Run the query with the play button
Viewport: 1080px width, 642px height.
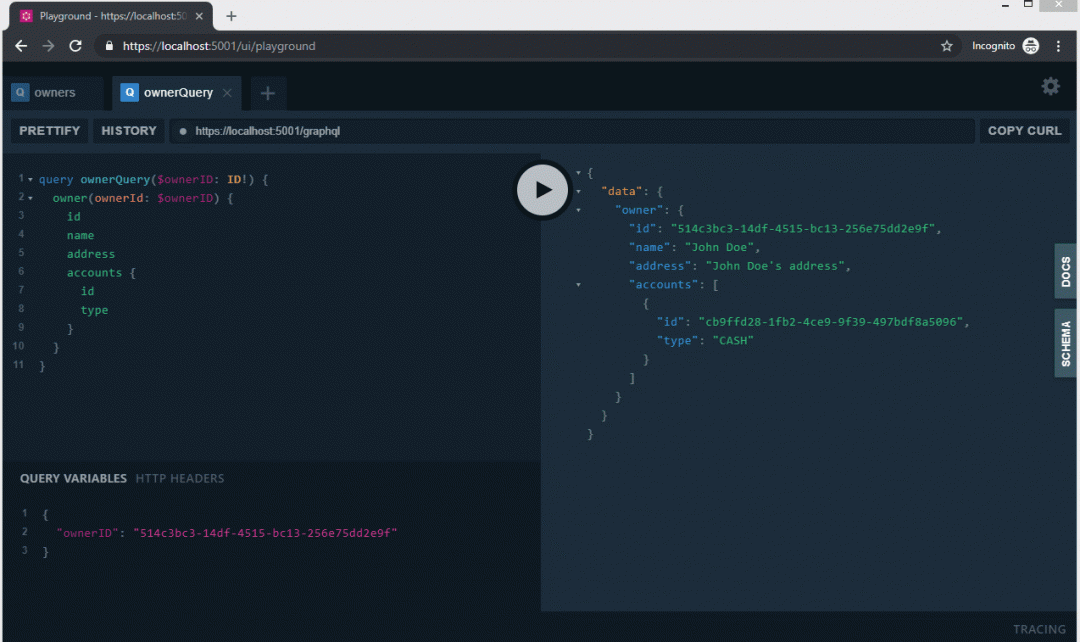(541, 190)
